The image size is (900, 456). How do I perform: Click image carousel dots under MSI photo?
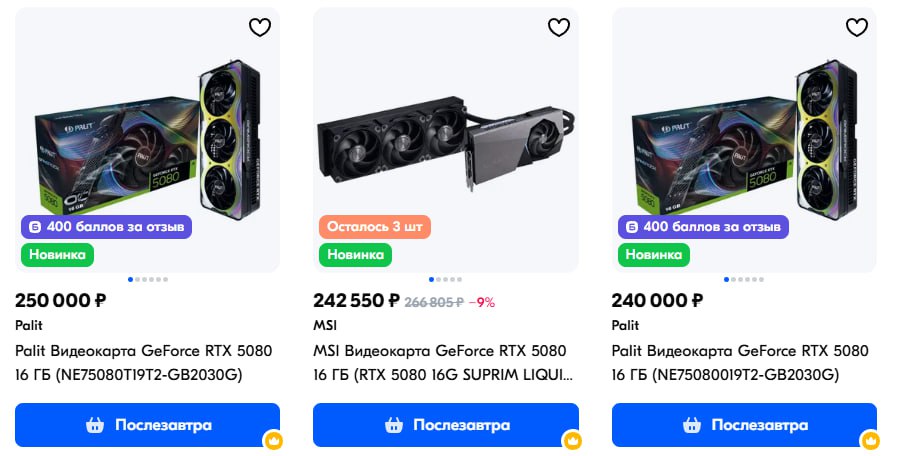pos(446,279)
